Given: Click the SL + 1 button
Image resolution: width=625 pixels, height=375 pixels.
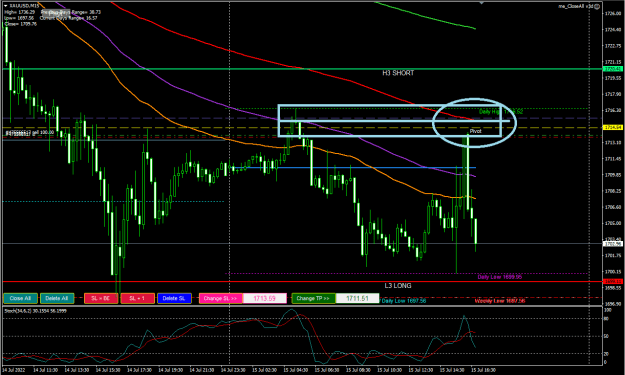Looking at the screenshot, I should (x=138, y=298).
